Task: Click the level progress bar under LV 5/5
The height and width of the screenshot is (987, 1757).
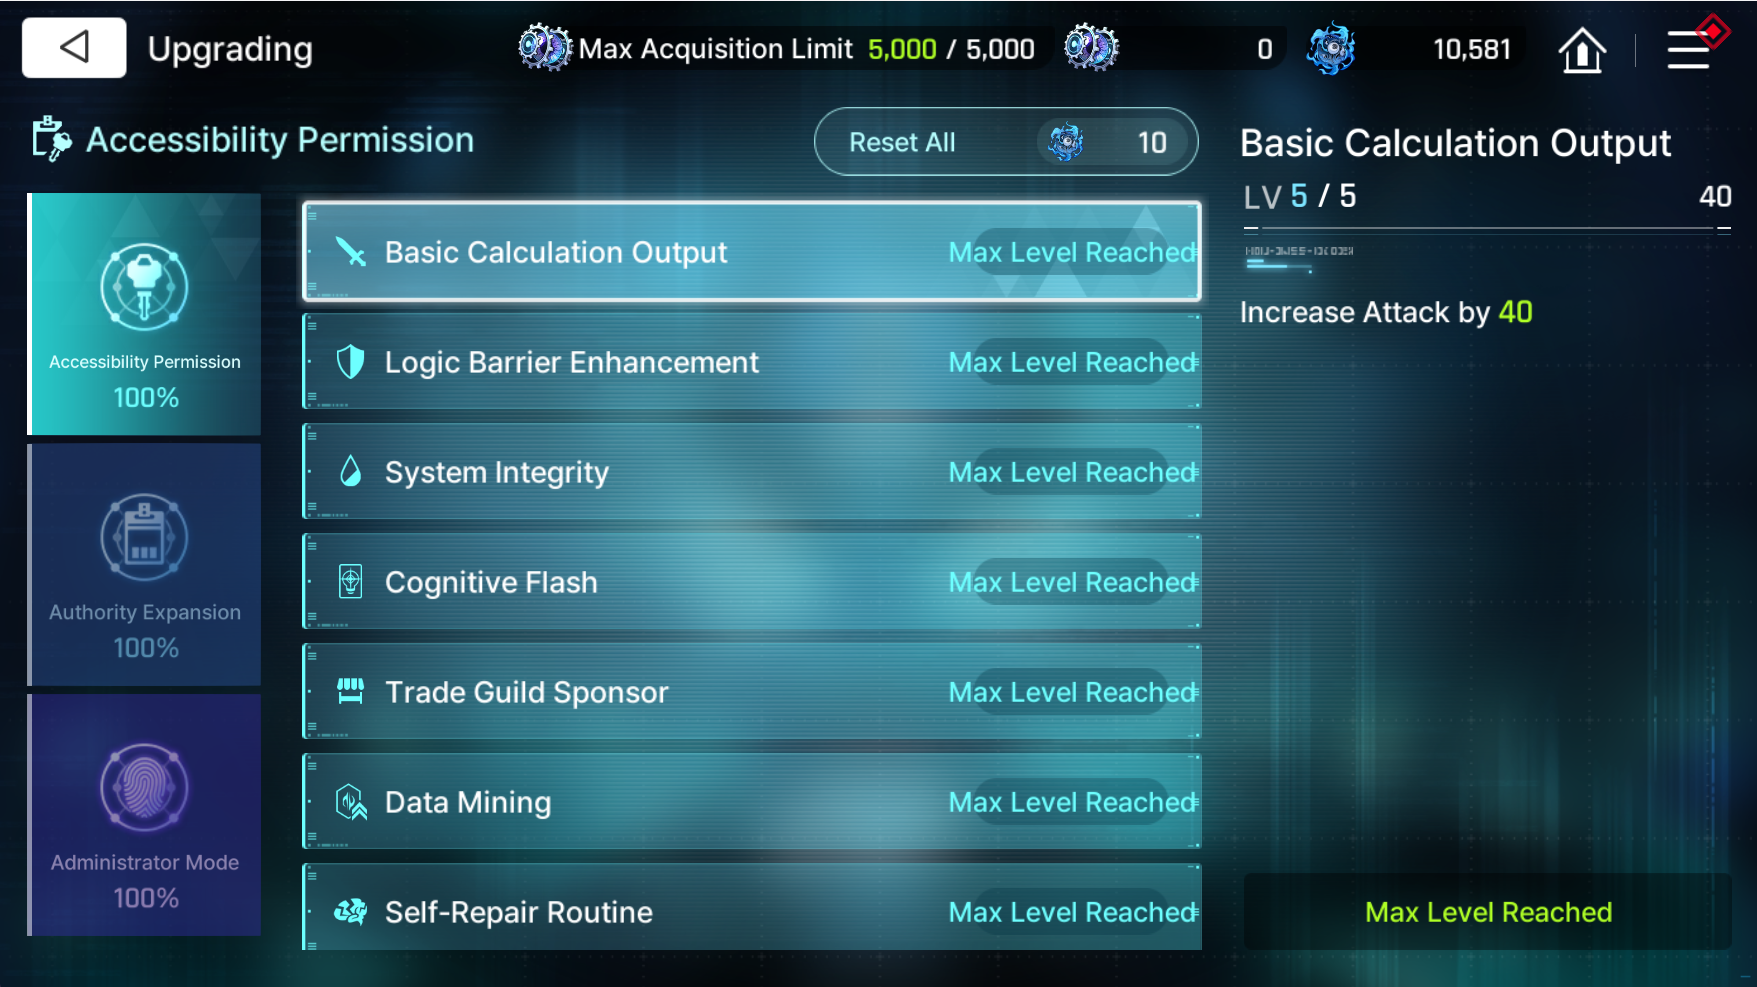Action: pos(1487,229)
